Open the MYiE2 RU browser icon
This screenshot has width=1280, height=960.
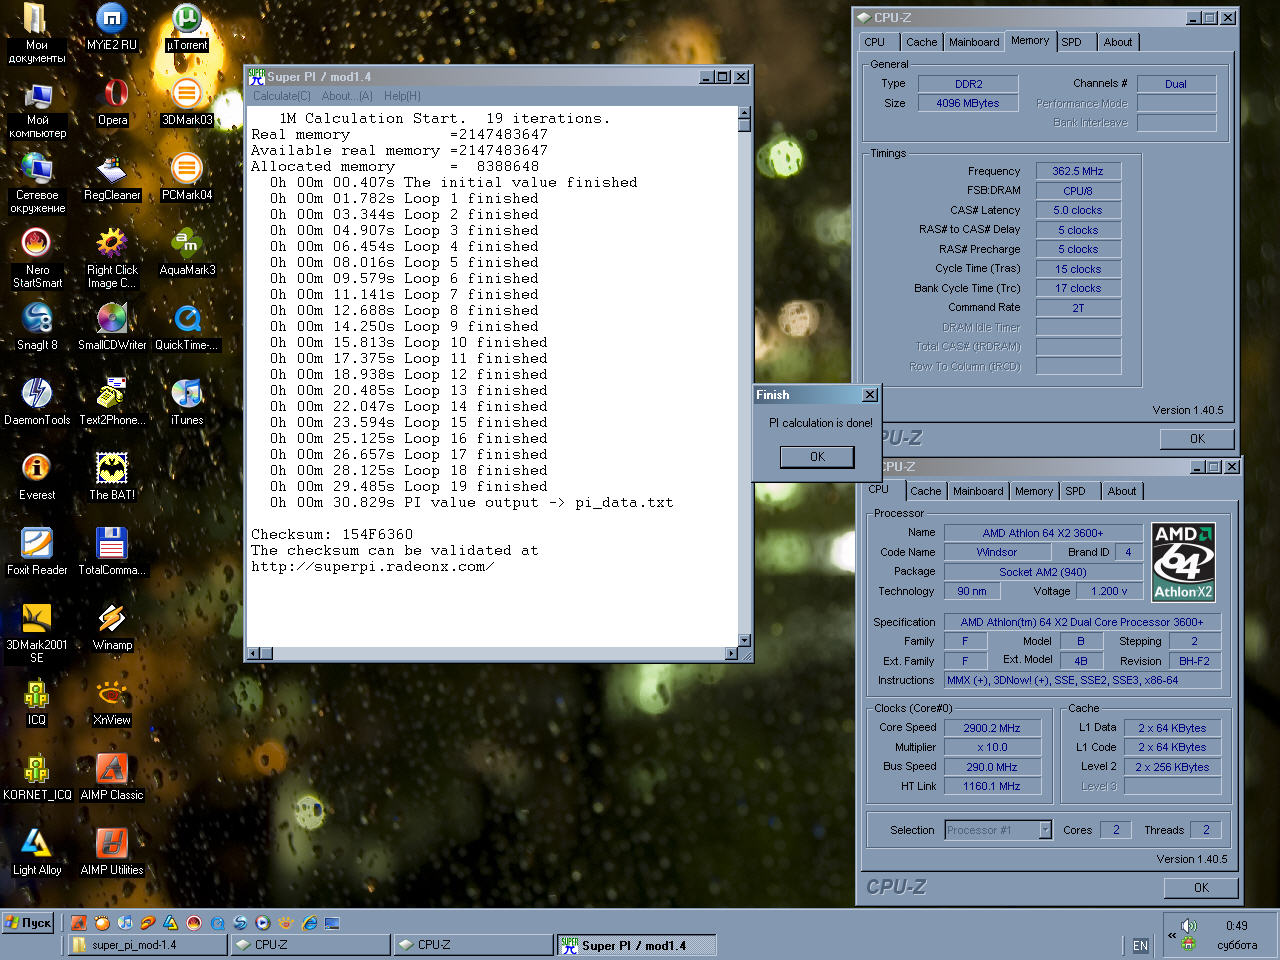112,27
